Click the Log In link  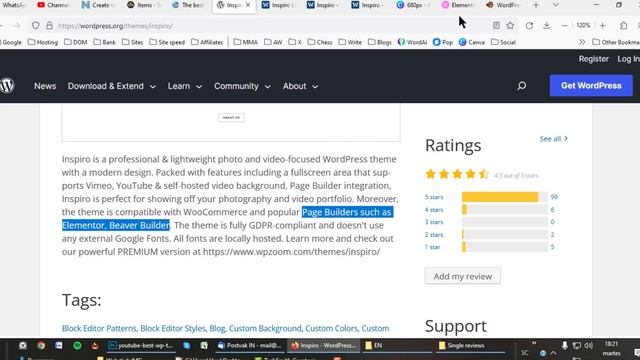[628, 59]
